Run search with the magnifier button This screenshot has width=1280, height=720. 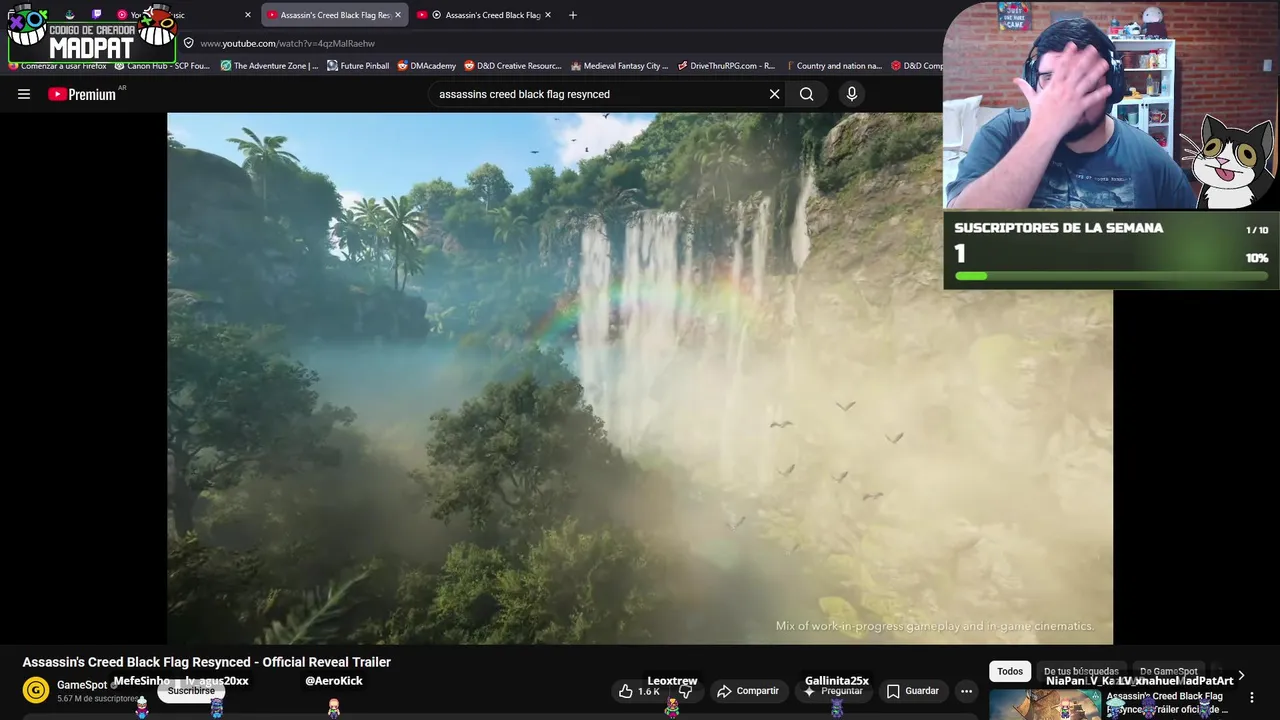coord(806,94)
